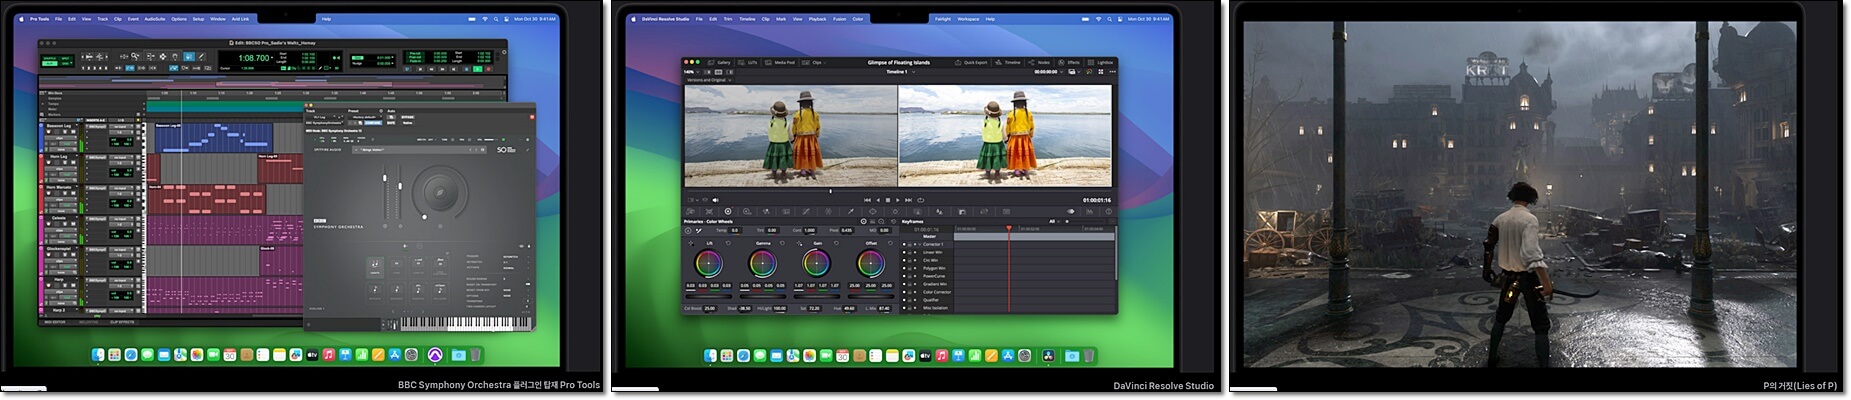Select the Pencil tool in Pro Tools
Image resolution: width=1851 pixels, height=400 pixels.
201,57
